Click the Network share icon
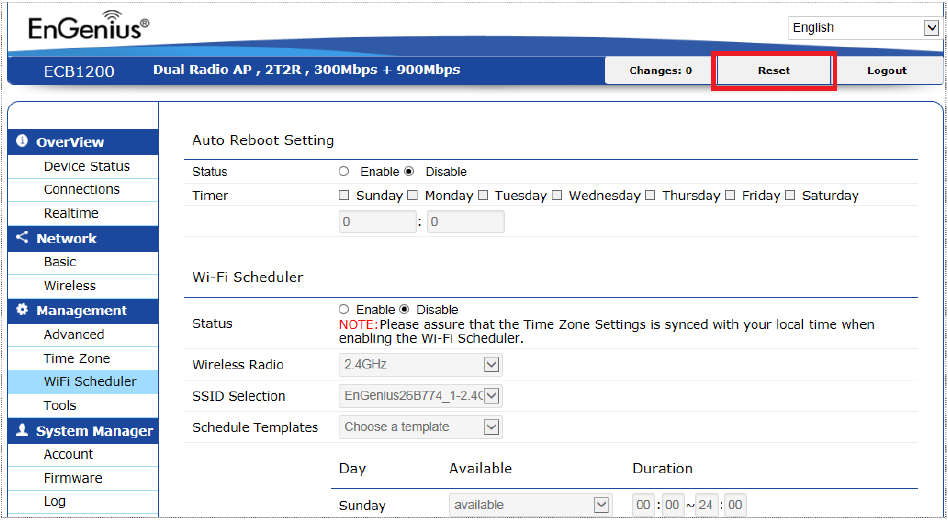The height and width of the screenshot is (520, 948). pos(22,238)
